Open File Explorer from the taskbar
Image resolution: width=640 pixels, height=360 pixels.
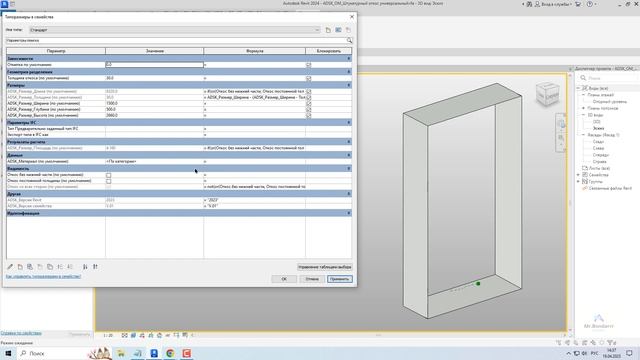(121, 353)
